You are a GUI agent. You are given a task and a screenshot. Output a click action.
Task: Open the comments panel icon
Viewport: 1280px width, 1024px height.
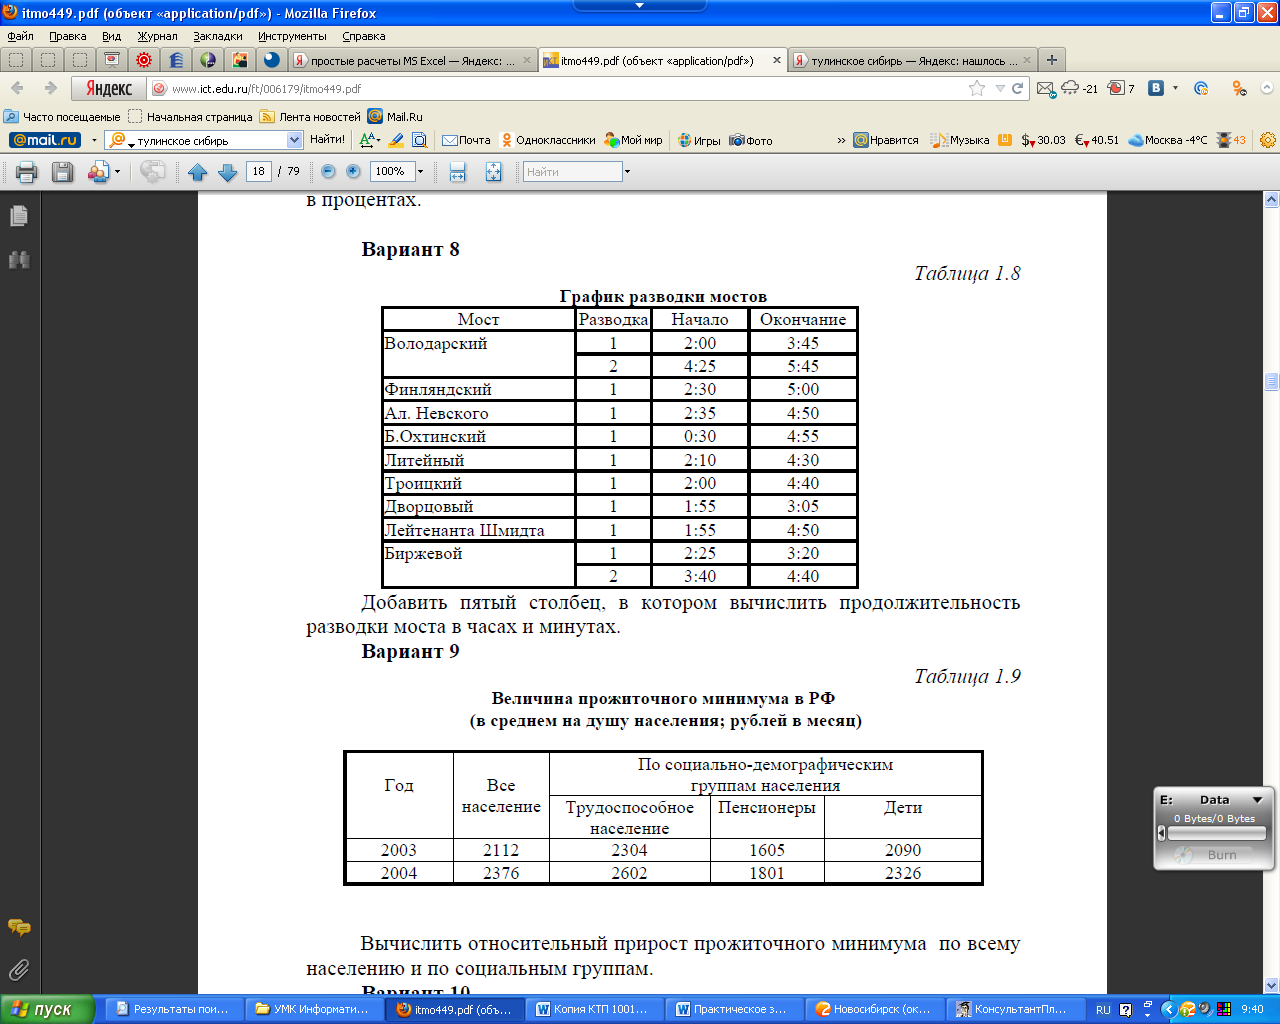click(19, 928)
